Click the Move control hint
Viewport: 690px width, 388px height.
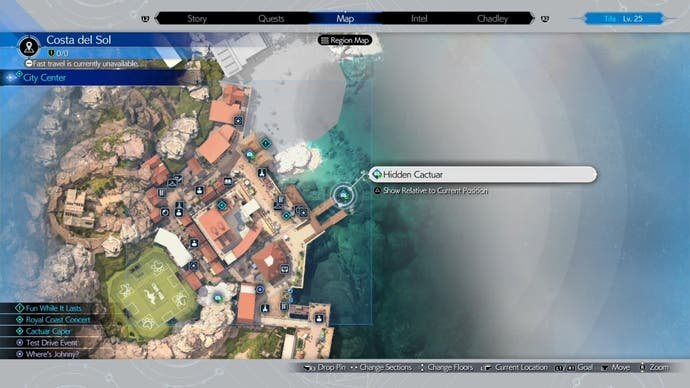click(x=616, y=367)
